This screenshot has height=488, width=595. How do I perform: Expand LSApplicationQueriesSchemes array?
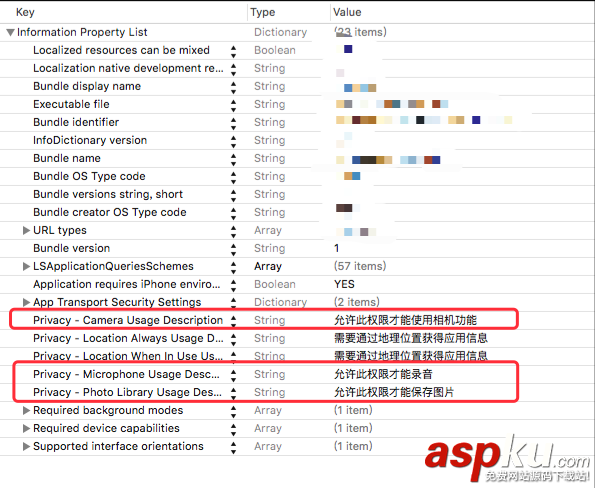point(26,266)
